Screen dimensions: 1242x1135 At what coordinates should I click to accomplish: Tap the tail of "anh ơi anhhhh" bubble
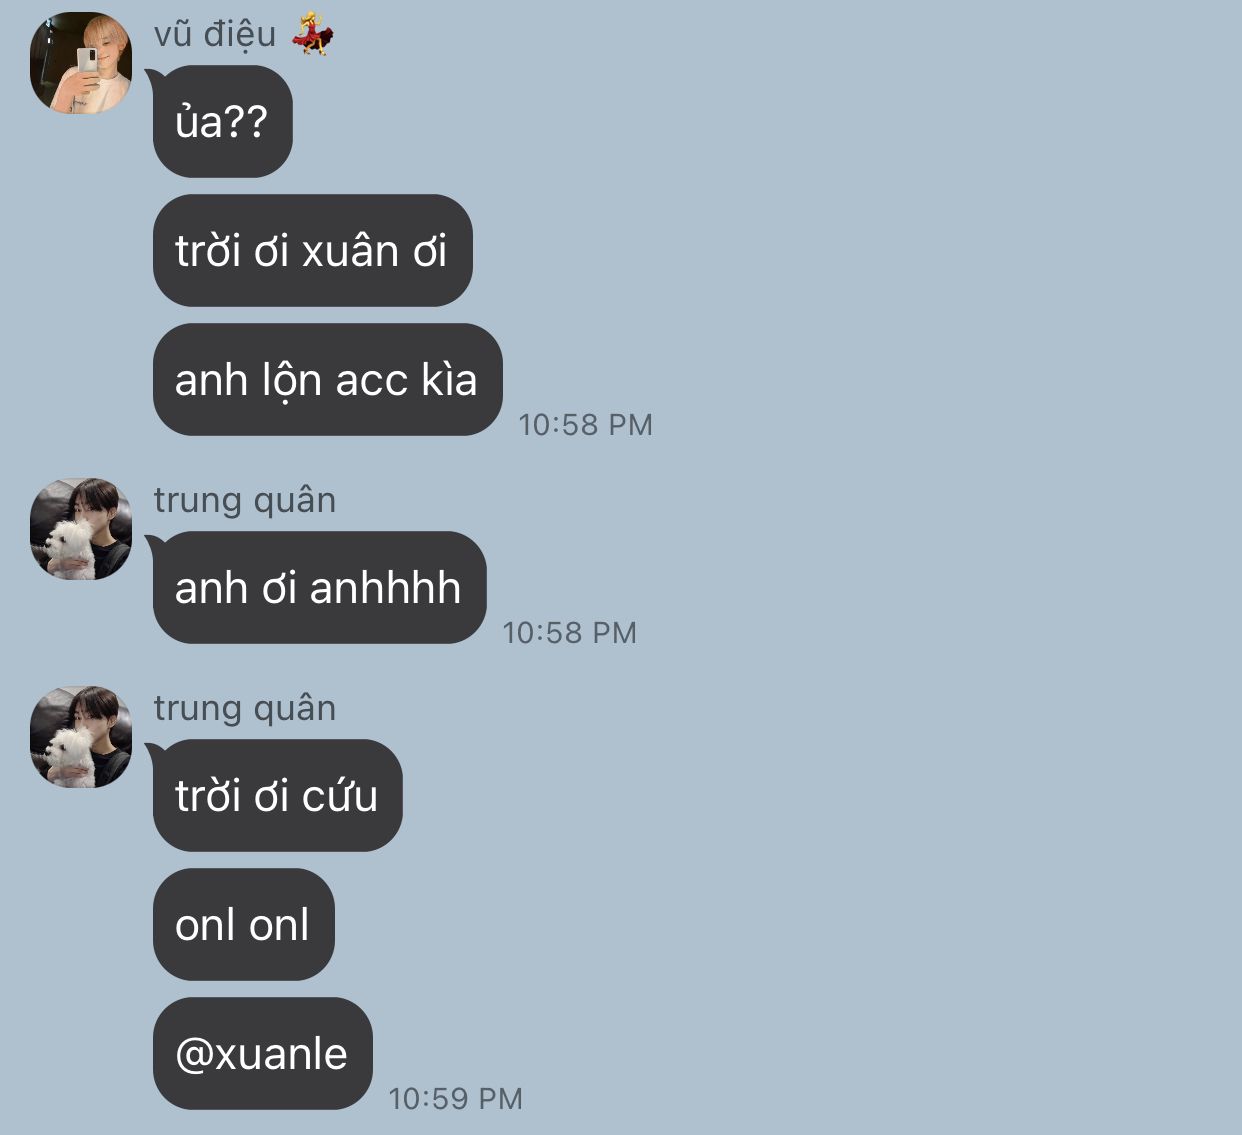click(153, 545)
